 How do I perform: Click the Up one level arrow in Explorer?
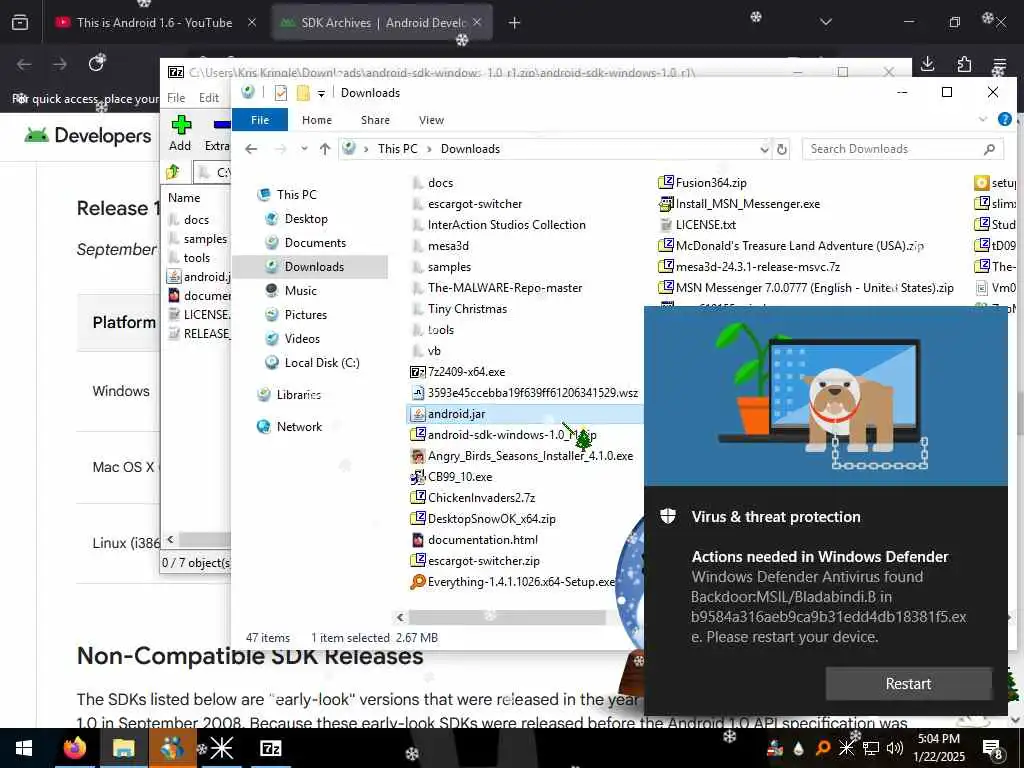pyautogui.click(x=325, y=149)
